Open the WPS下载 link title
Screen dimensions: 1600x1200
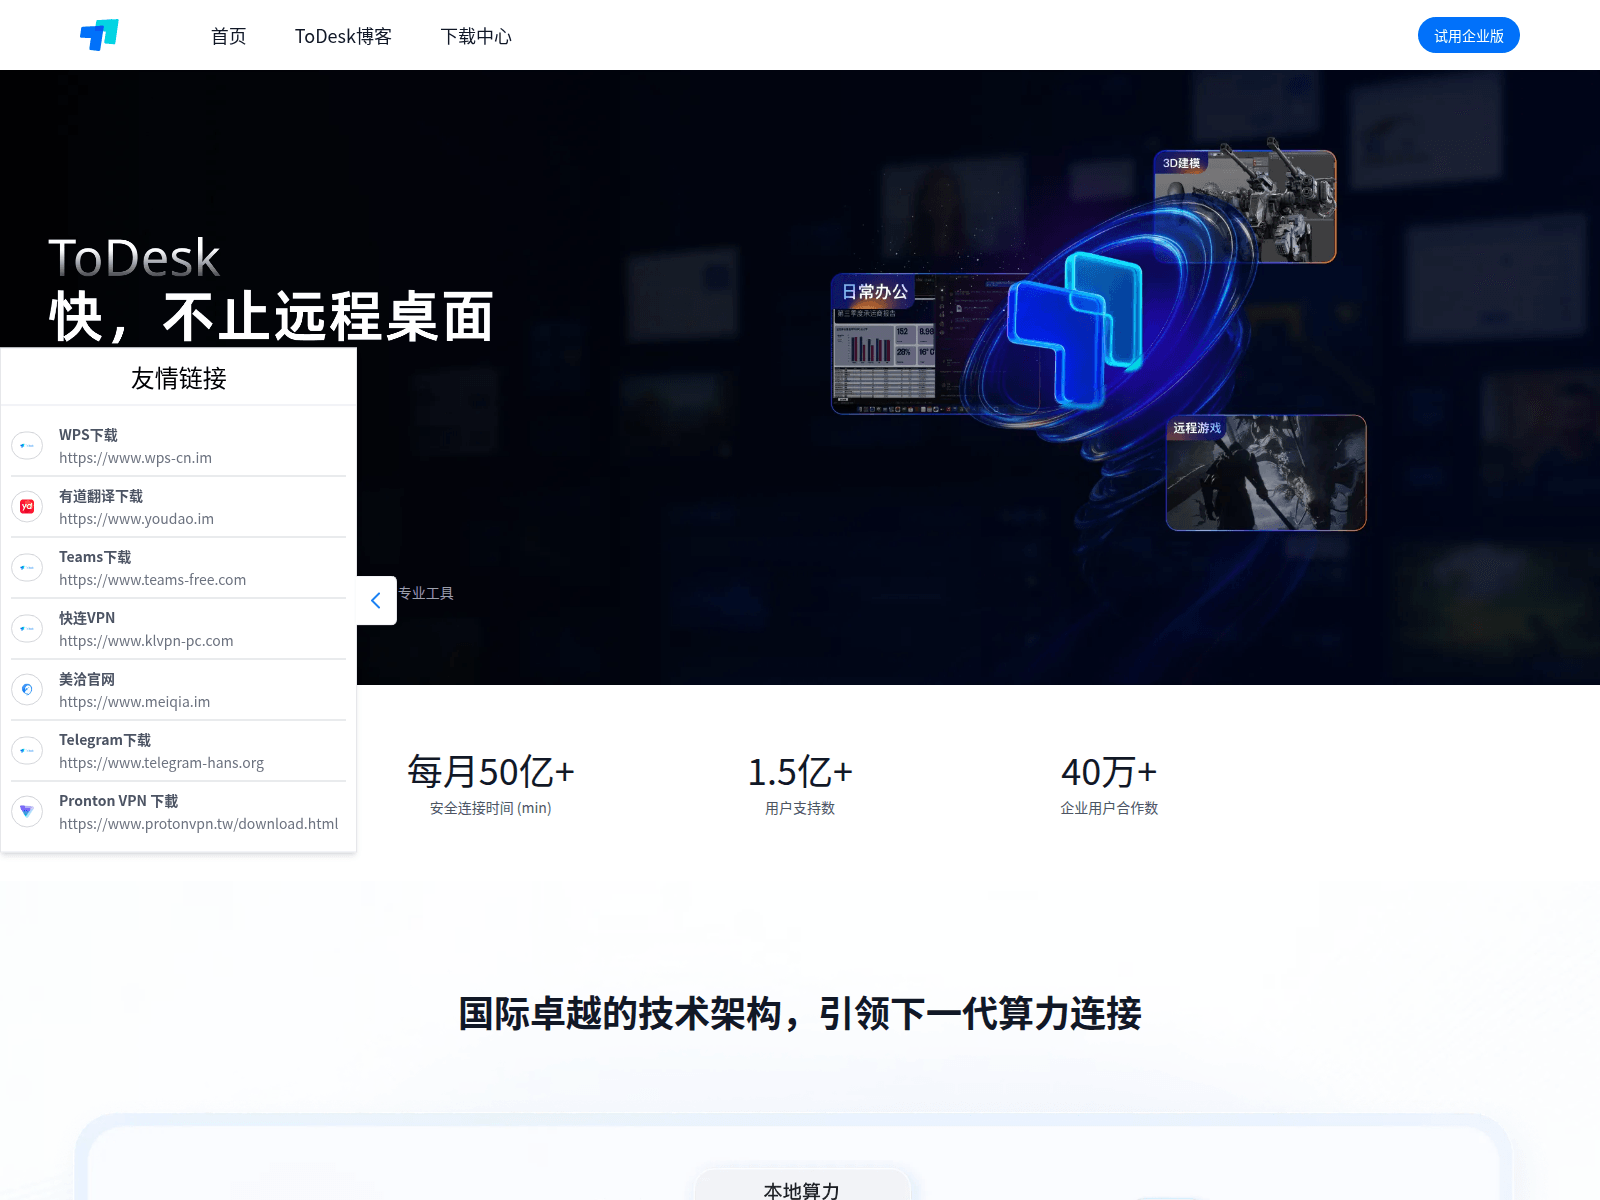(x=88, y=435)
